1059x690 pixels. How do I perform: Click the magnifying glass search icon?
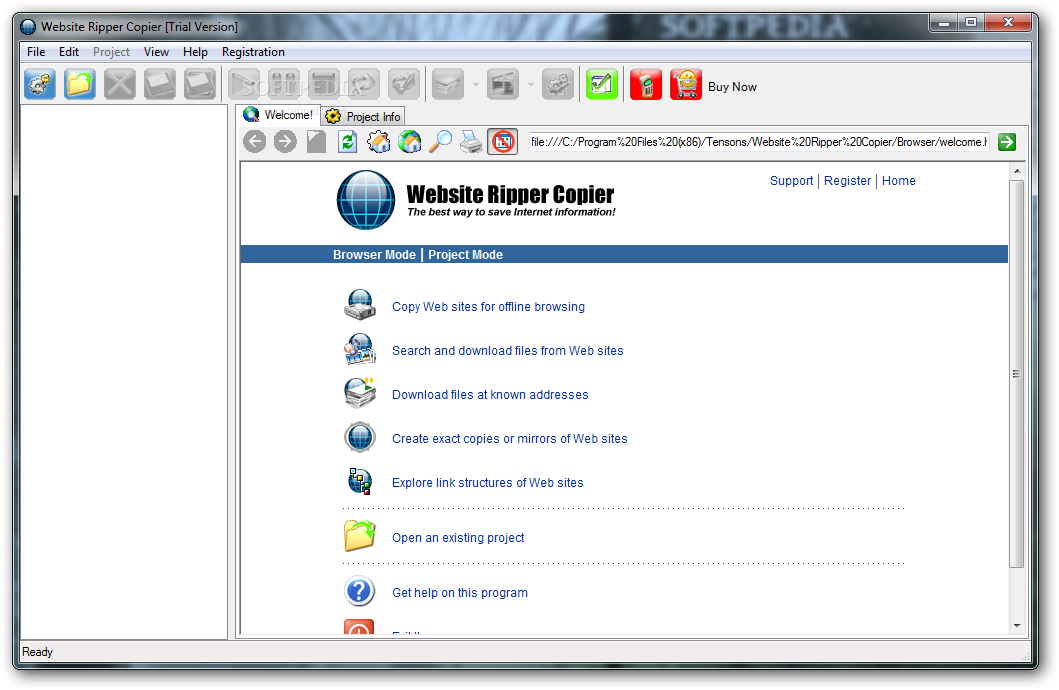tap(440, 142)
